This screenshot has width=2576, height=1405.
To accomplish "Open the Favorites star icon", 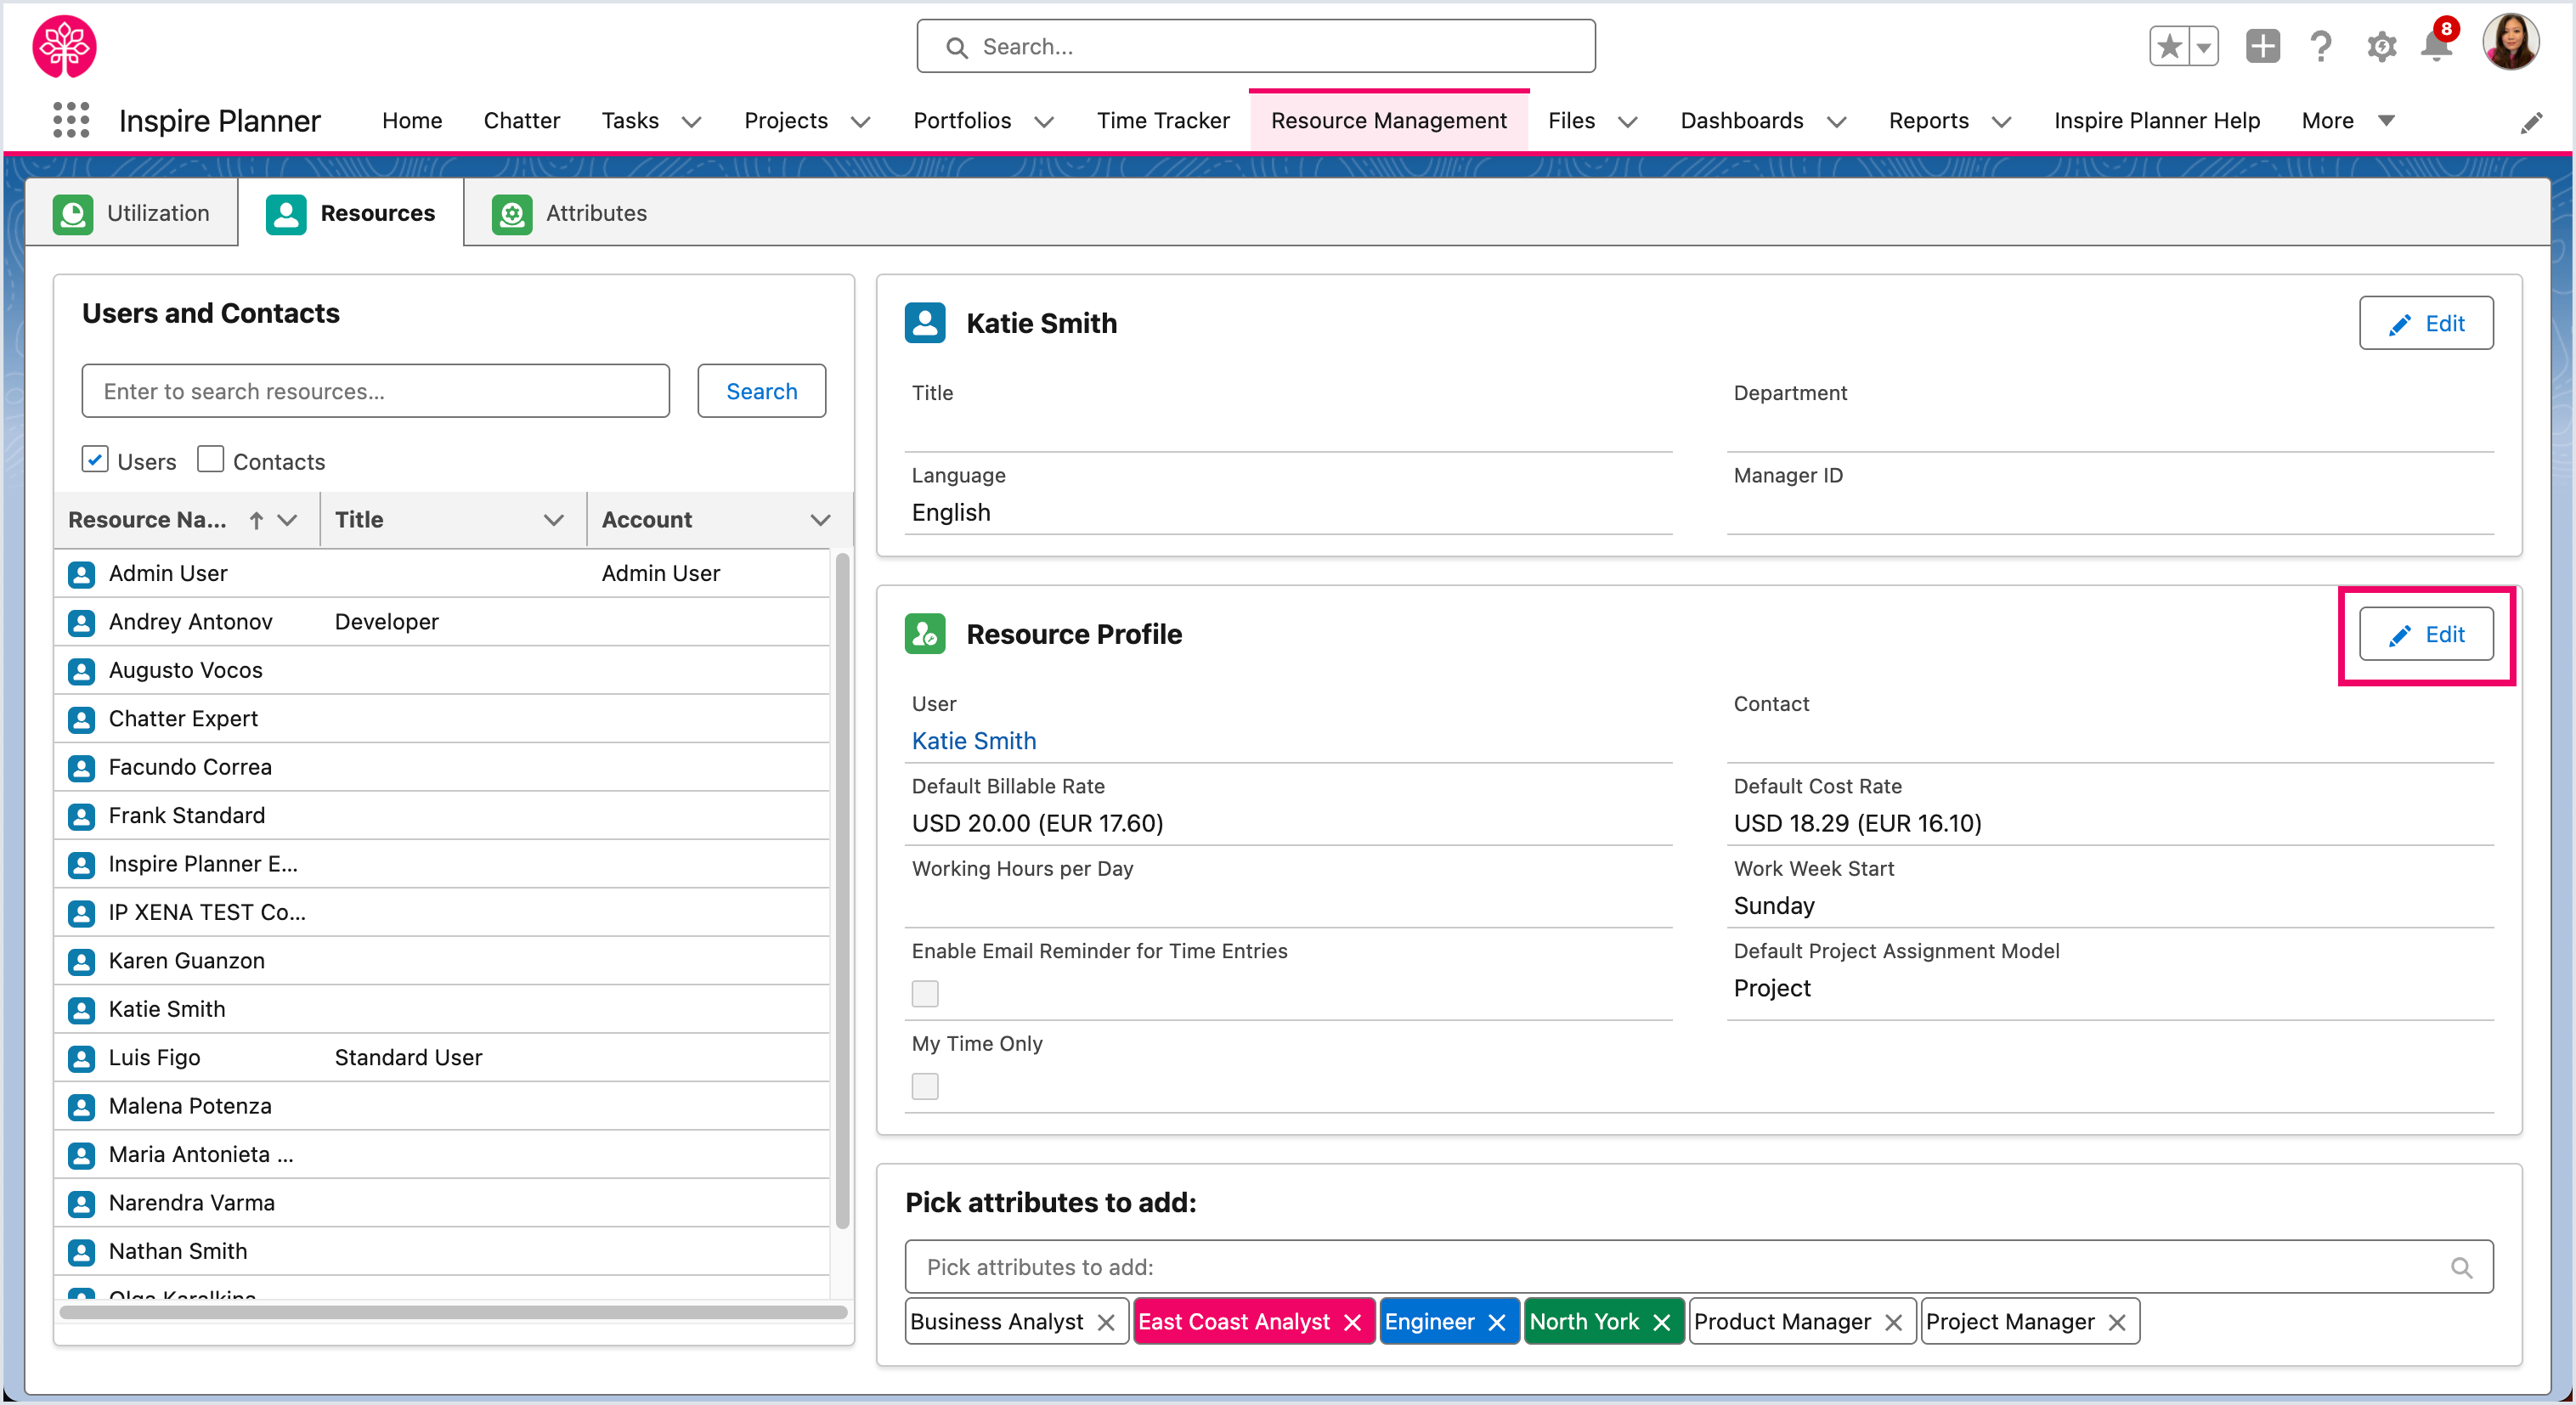I will [2168, 46].
